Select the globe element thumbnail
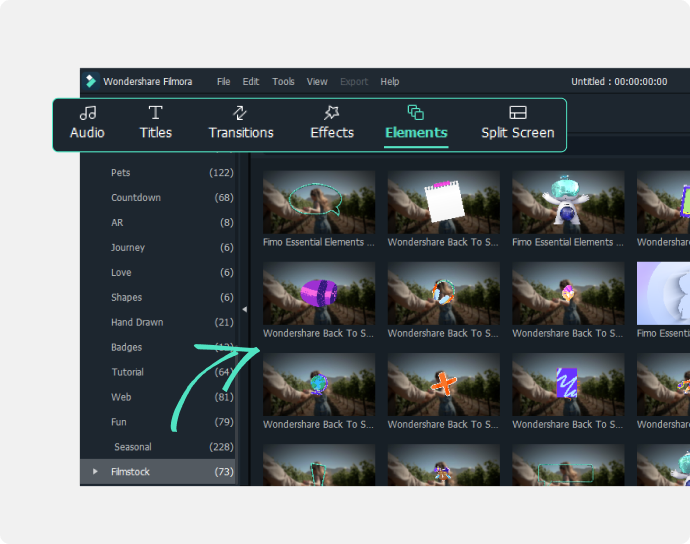690x544 pixels. click(319, 385)
